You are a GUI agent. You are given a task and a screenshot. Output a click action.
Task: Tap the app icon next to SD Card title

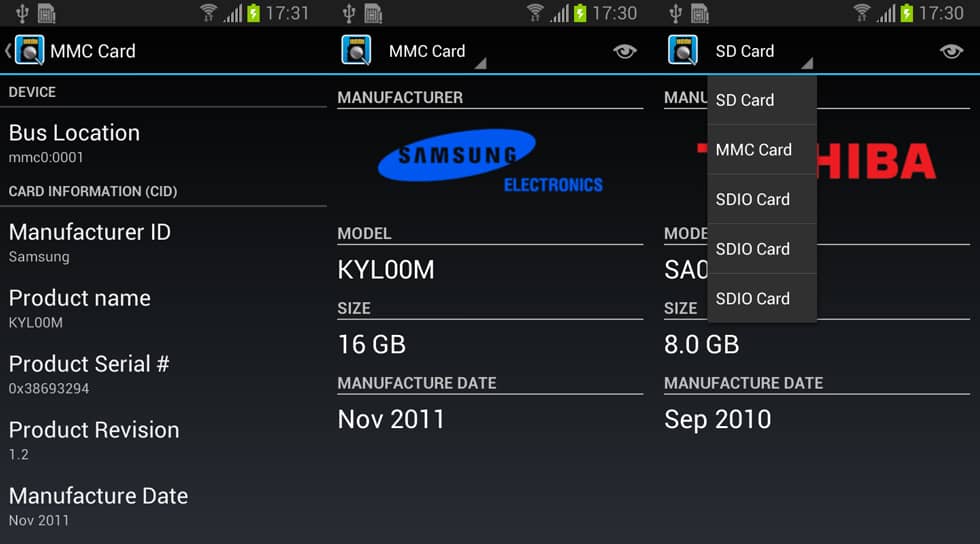pyautogui.click(x=682, y=51)
